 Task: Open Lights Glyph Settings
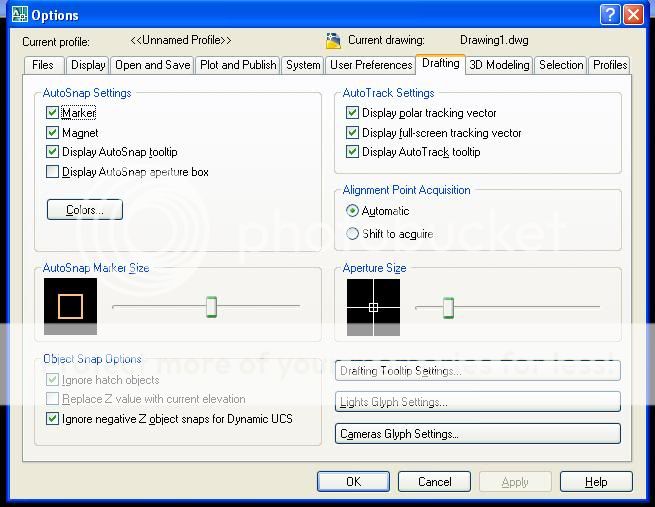tap(478, 402)
